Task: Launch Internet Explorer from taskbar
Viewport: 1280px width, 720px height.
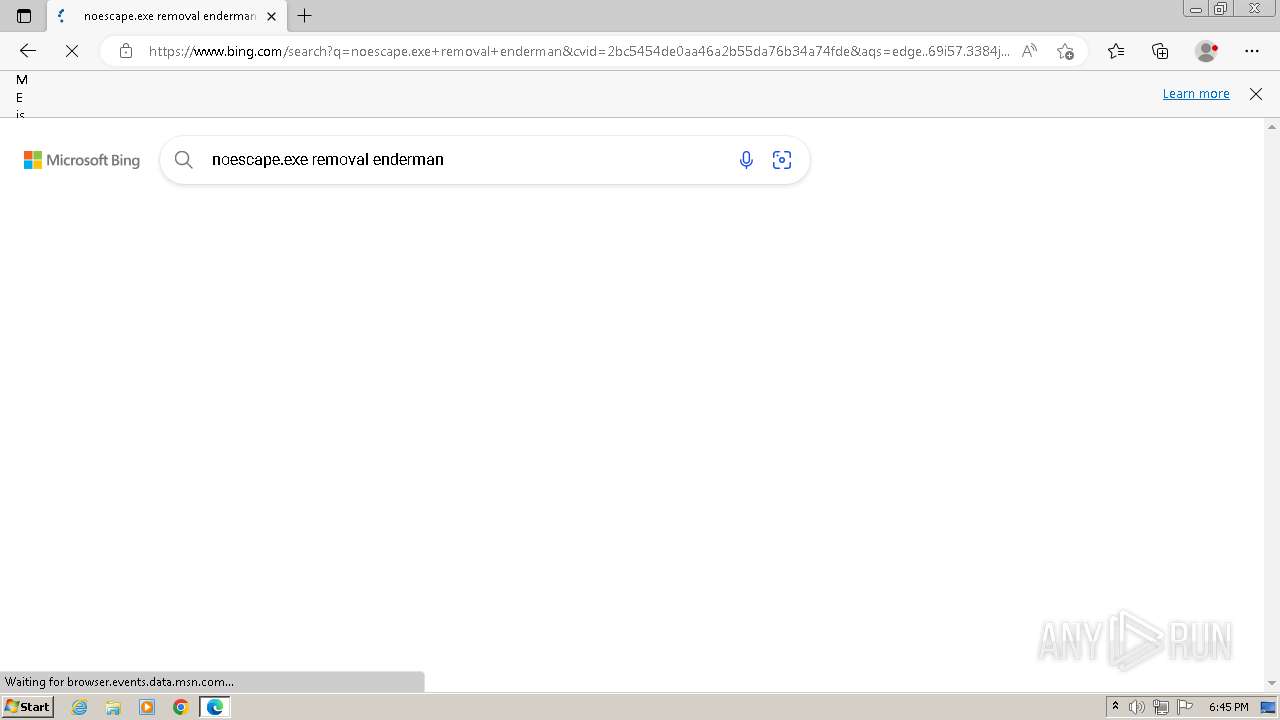Action: [80, 707]
